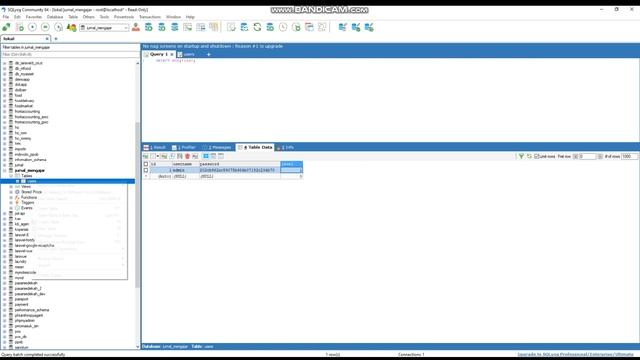
Task: Click the cancel changes icon in Table Data toolbar
Action: coord(195,156)
